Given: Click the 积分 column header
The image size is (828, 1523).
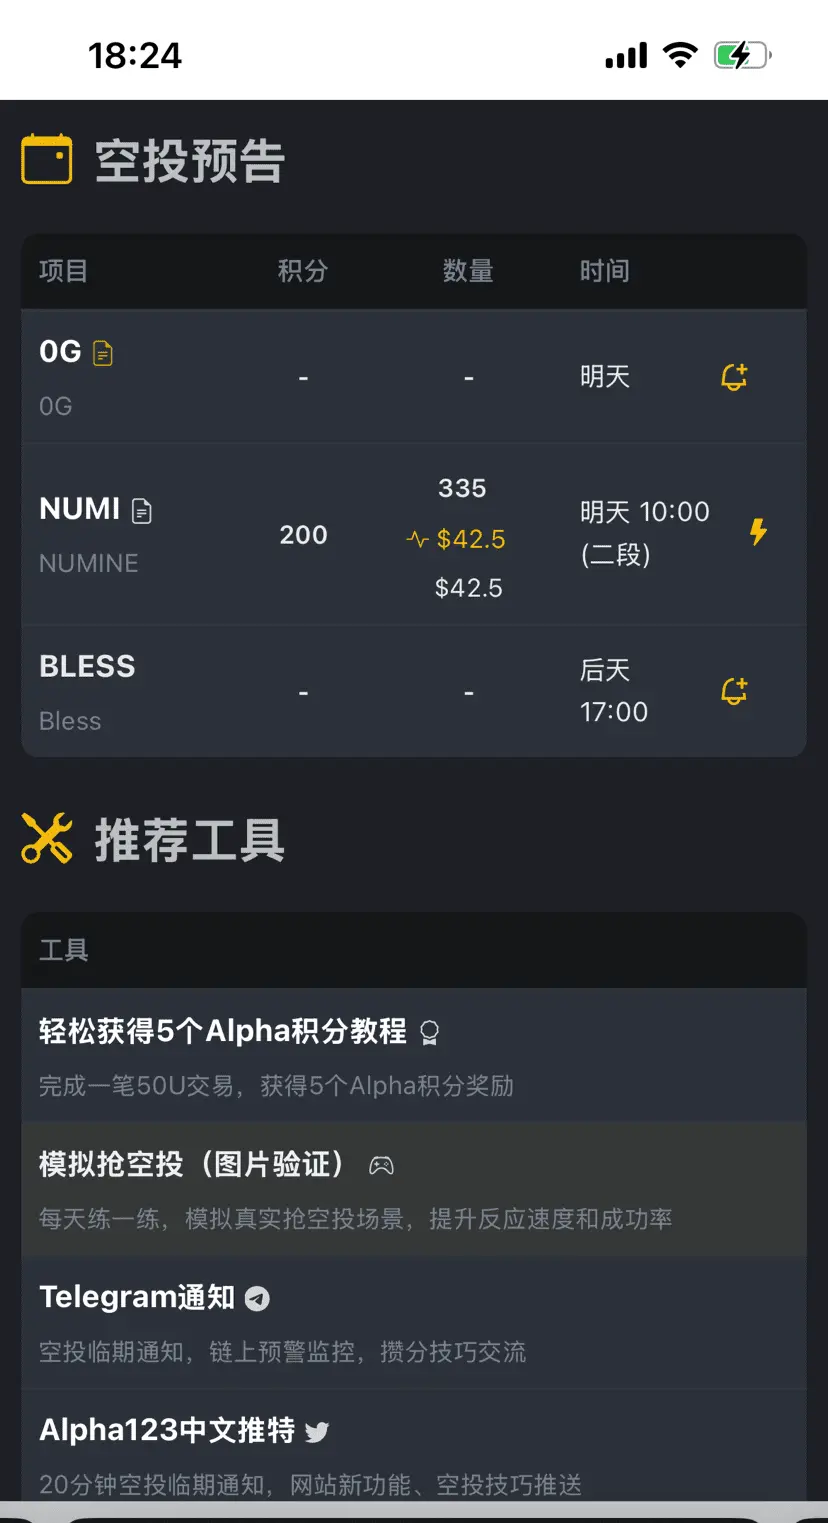Looking at the screenshot, I should click(x=303, y=271).
